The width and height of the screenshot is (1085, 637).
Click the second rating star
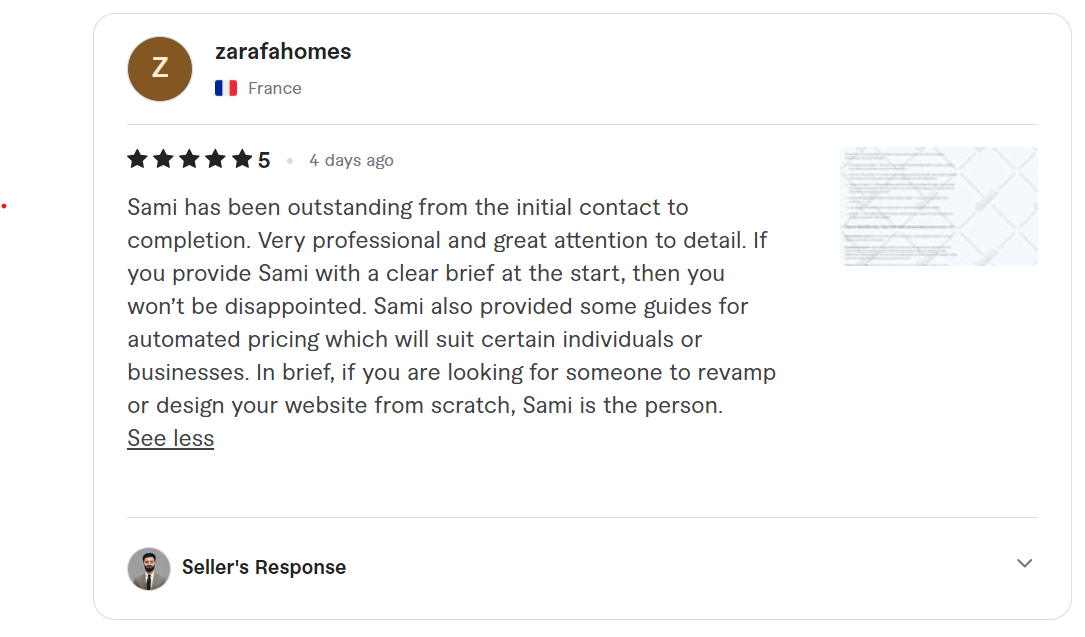(164, 159)
